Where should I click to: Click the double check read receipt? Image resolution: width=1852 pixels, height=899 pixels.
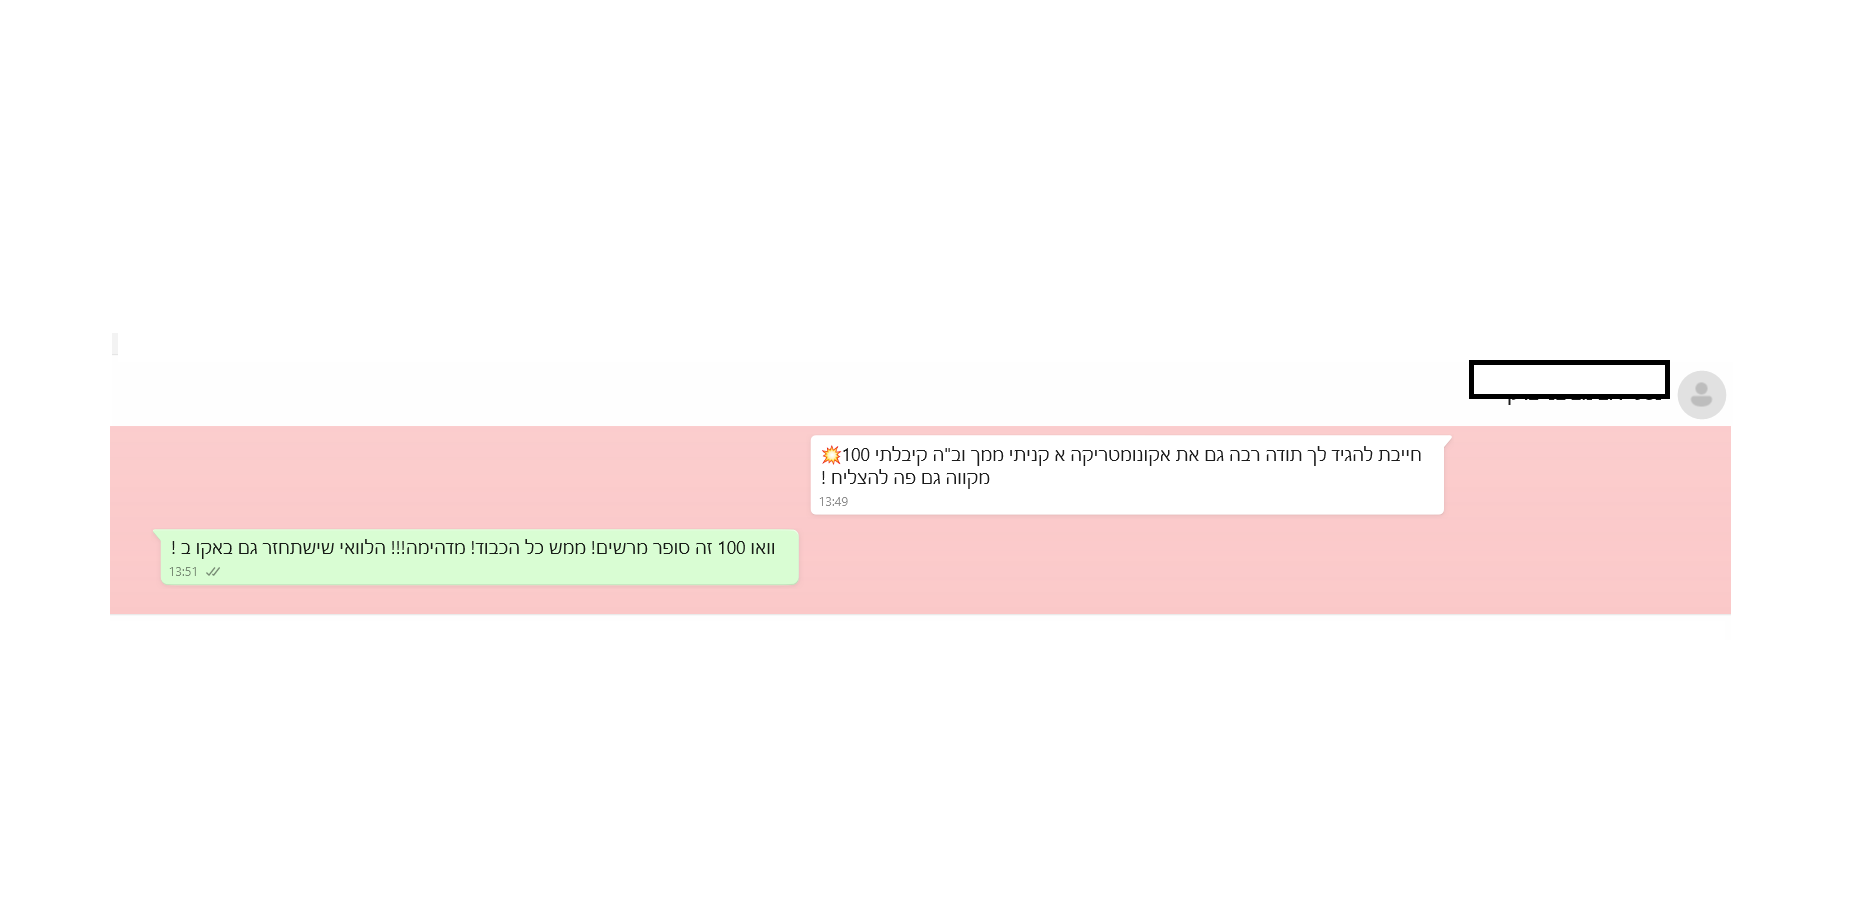click(x=213, y=572)
